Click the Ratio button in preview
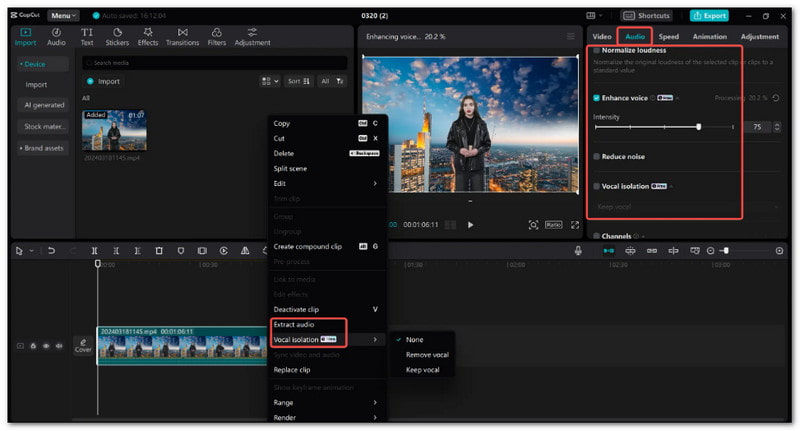800x431 pixels. (x=554, y=225)
